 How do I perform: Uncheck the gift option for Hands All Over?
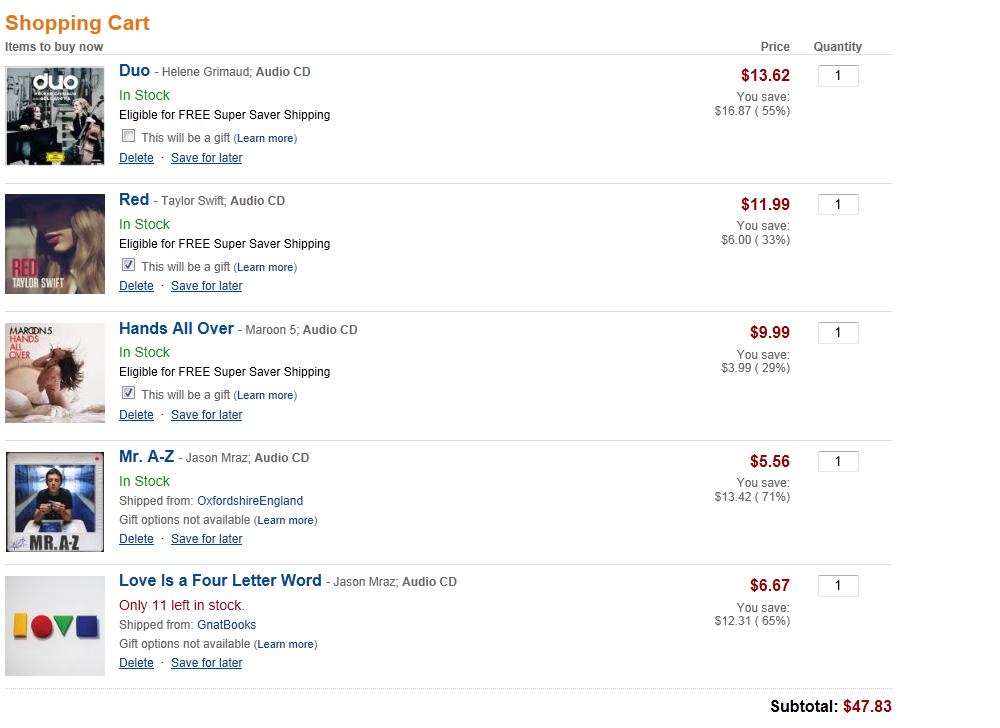tap(128, 393)
